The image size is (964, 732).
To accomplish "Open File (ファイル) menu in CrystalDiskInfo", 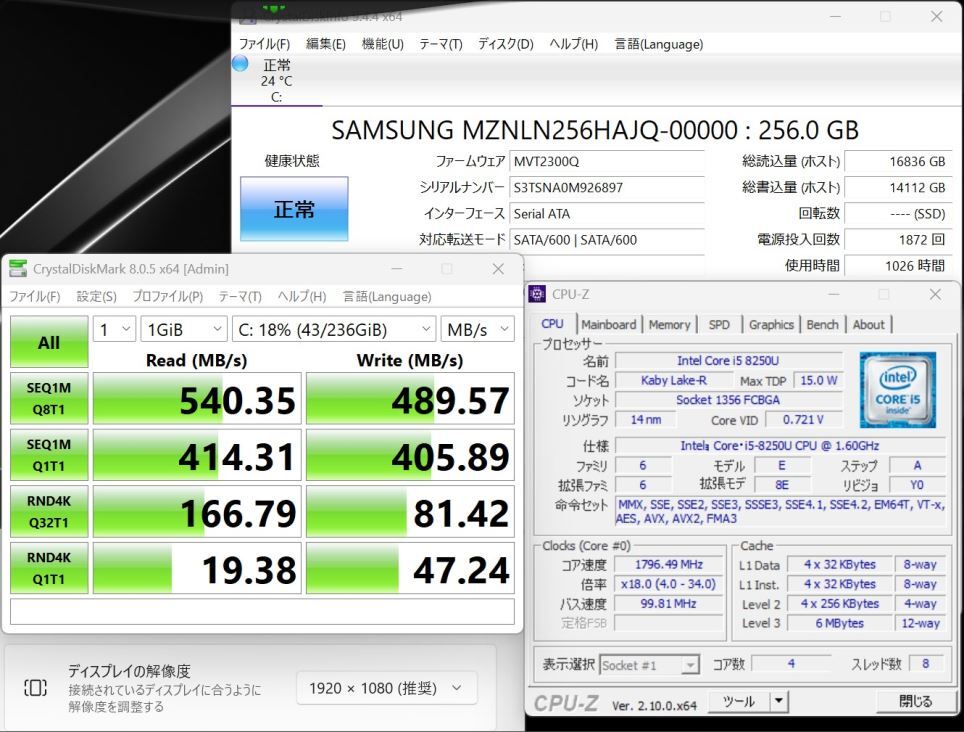I will [264, 44].
